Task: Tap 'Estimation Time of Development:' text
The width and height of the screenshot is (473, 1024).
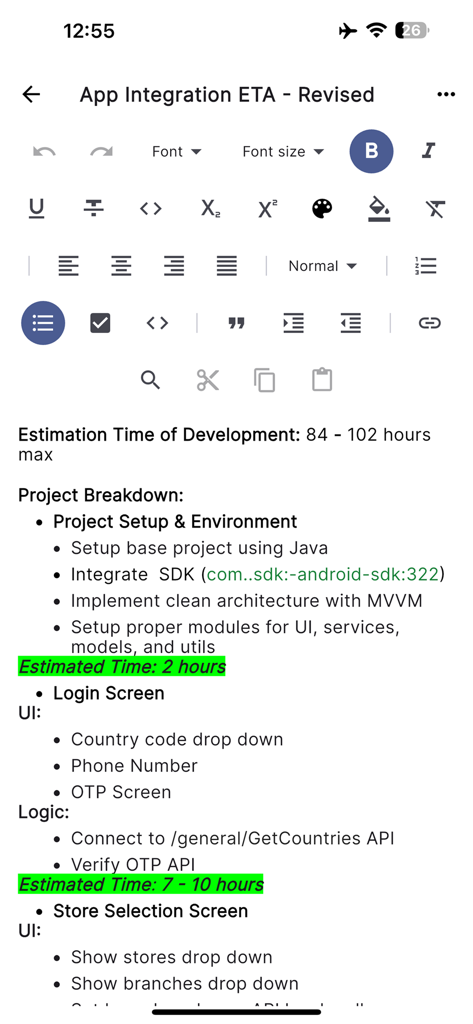Action: pyautogui.click(x=159, y=435)
